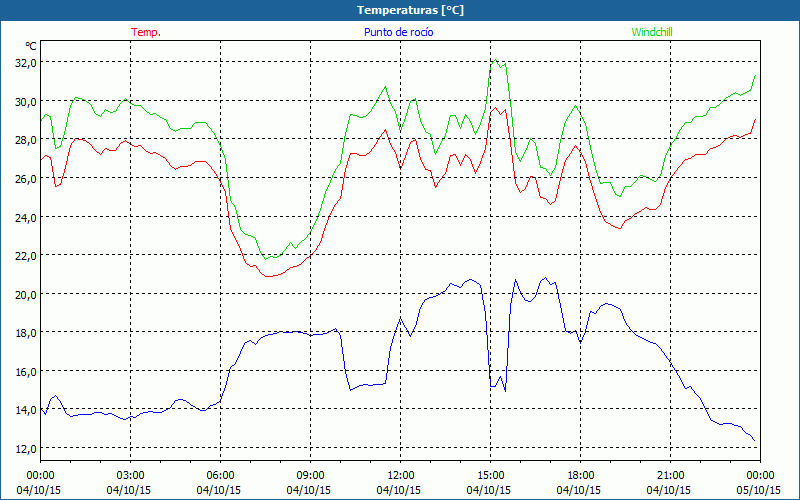Click the 22,0 y-axis value
The height and width of the screenshot is (500, 800).
pos(26,256)
